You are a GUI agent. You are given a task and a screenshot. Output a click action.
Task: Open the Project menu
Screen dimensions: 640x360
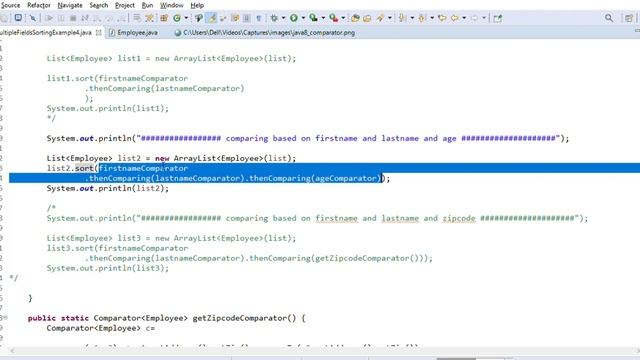click(124, 5)
